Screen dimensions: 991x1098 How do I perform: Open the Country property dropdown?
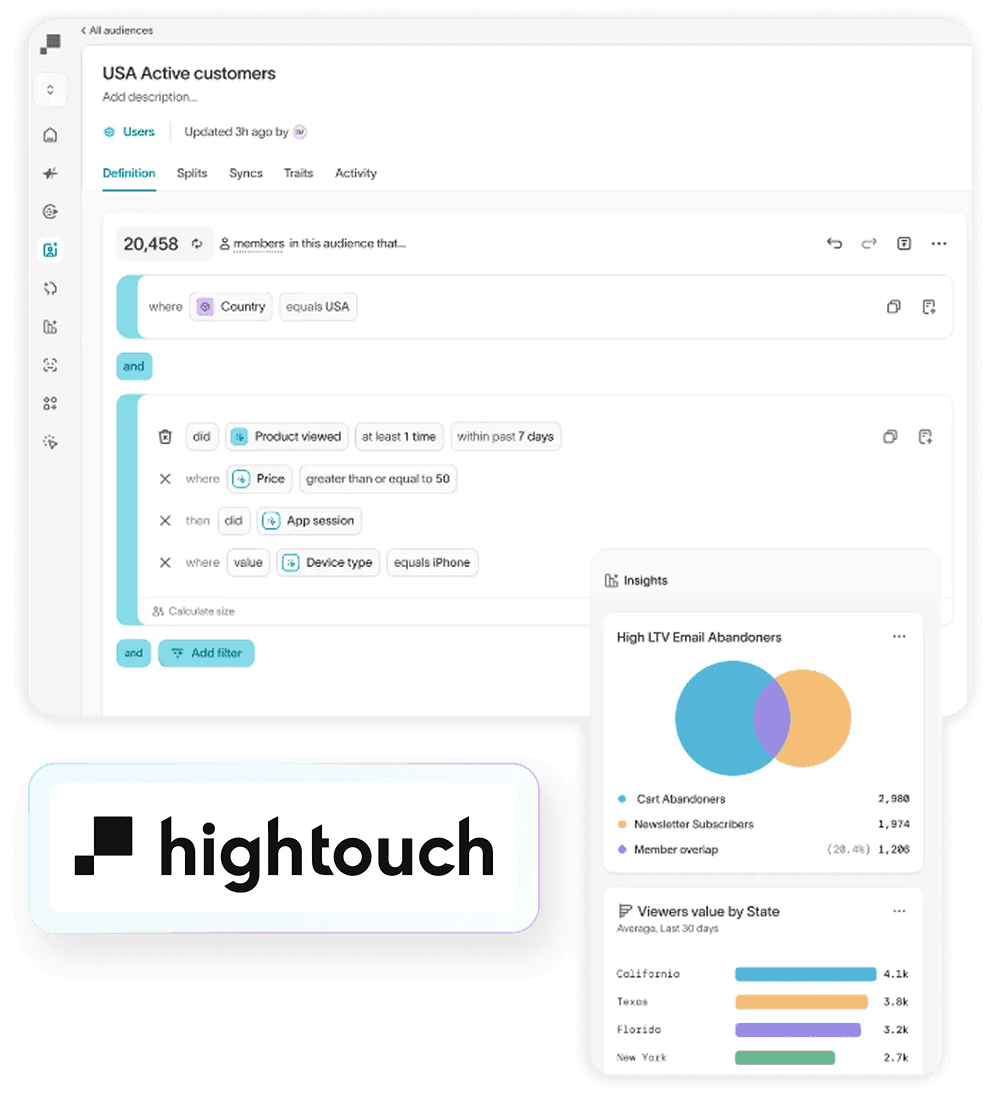tap(231, 307)
